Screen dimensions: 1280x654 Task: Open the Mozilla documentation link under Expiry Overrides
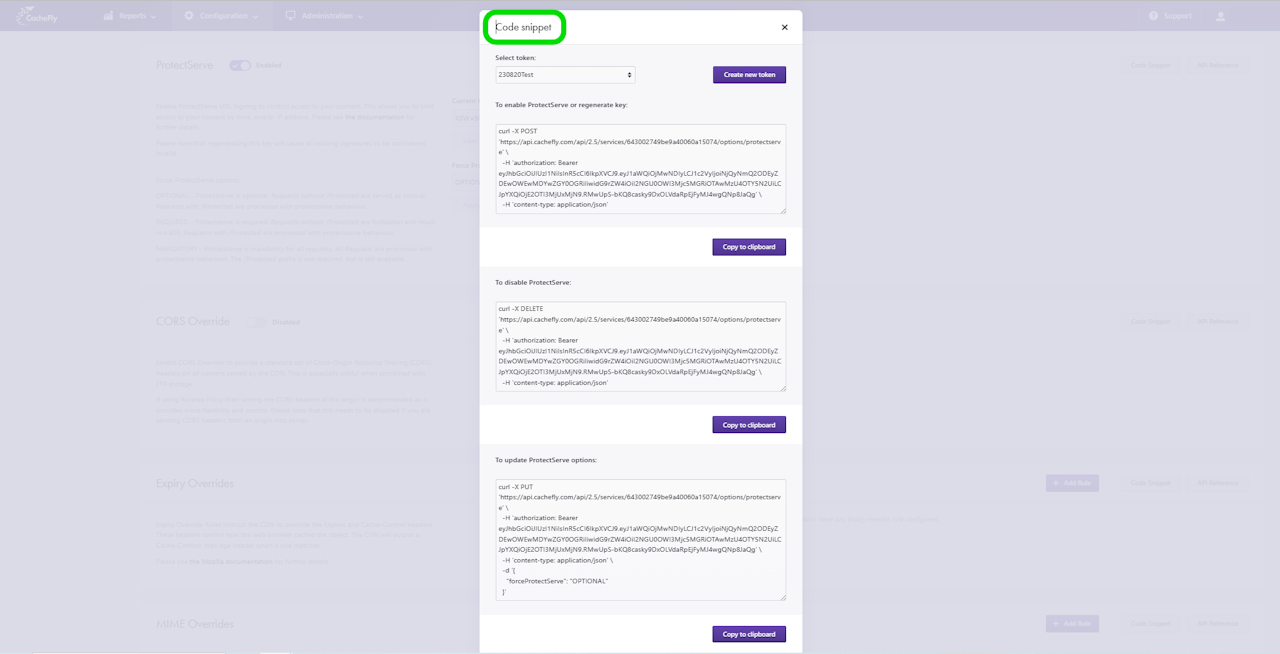click(230, 561)
